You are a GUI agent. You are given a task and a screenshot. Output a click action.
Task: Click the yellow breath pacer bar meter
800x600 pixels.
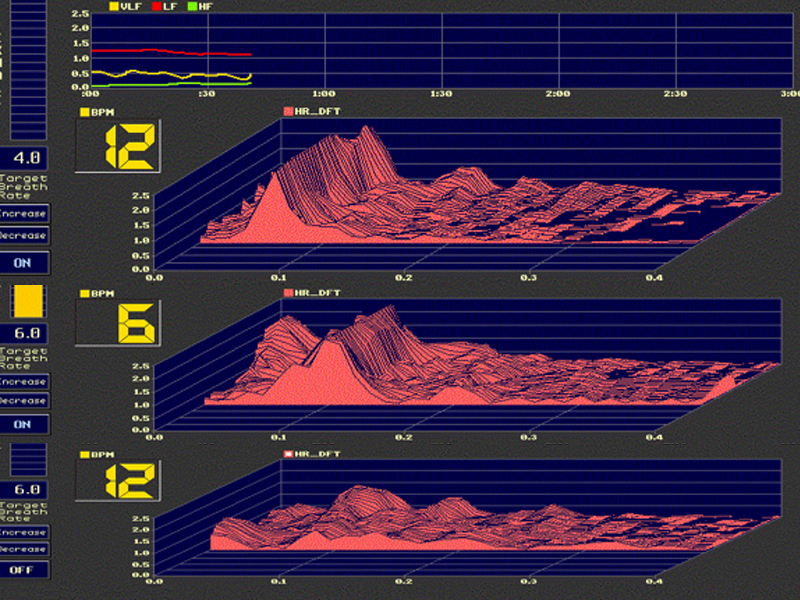(28, 301)
